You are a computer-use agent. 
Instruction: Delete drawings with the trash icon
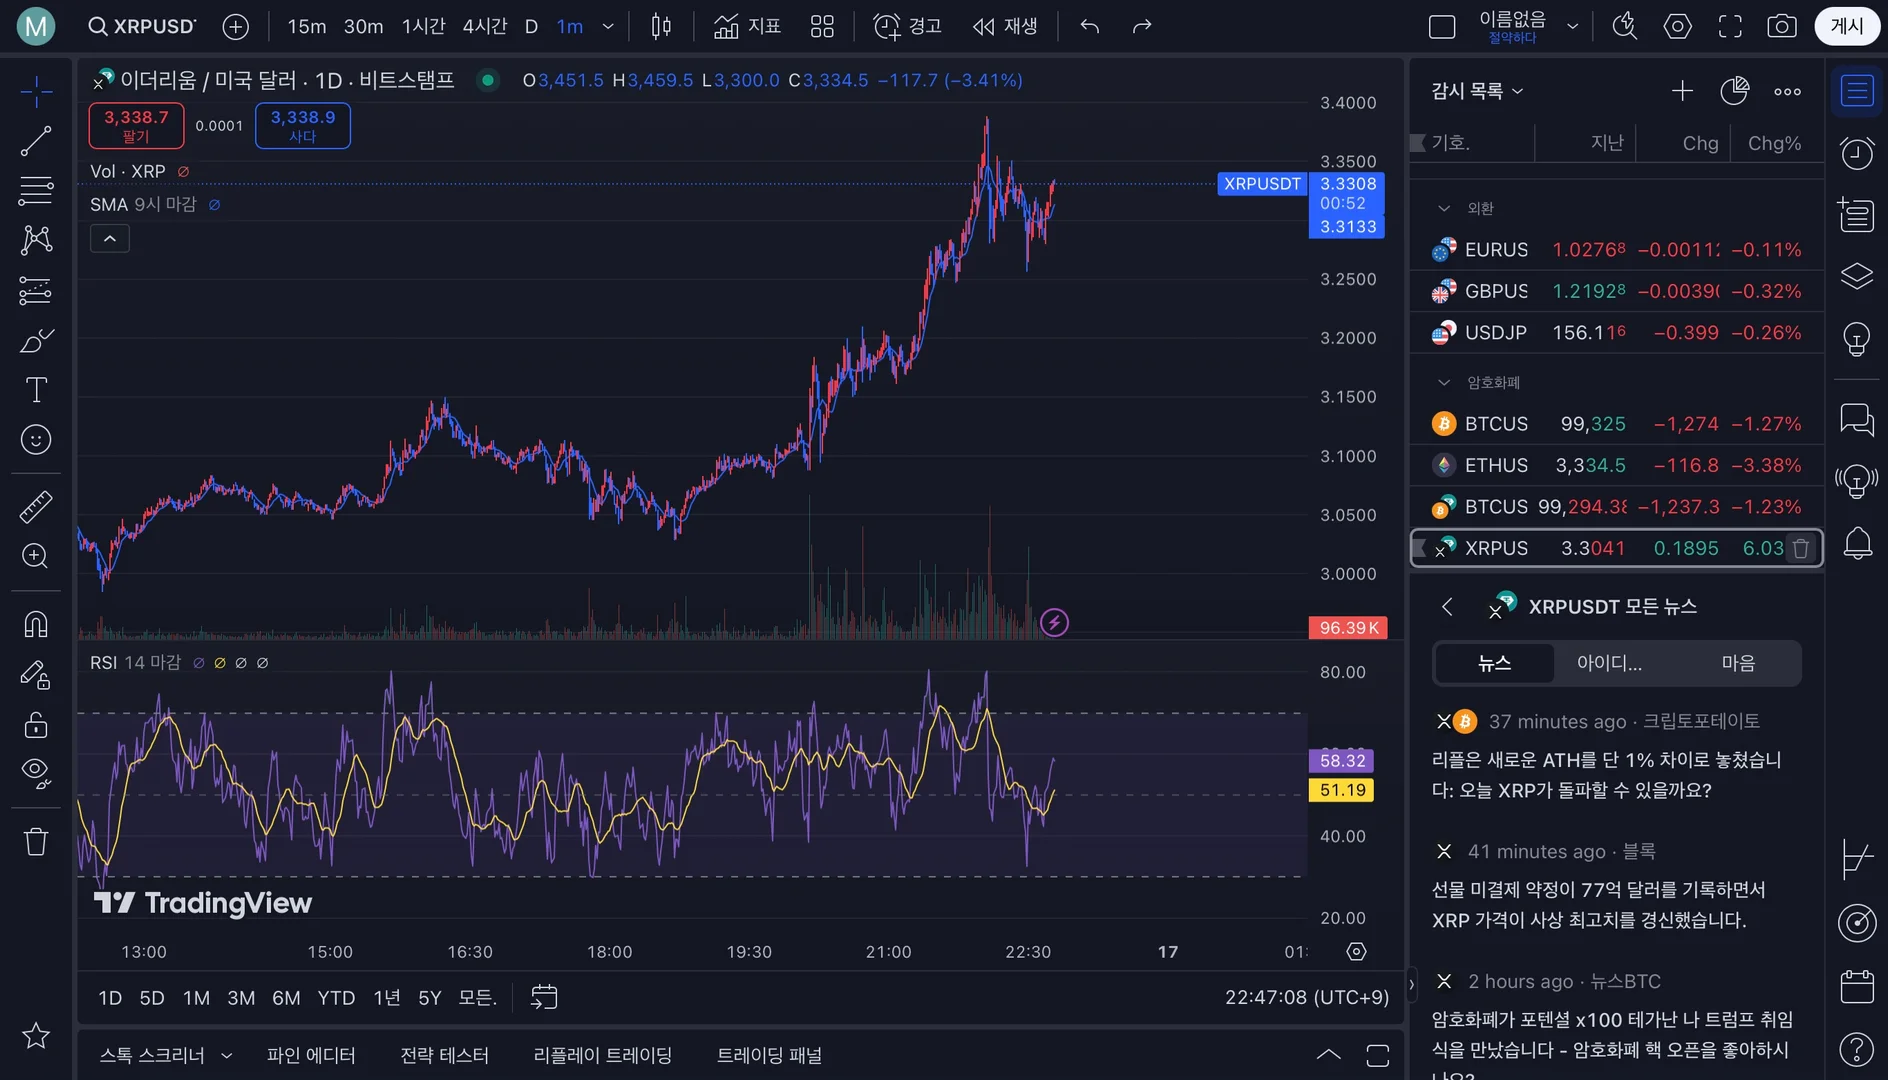pyautogui.click(x=36, y=841)
